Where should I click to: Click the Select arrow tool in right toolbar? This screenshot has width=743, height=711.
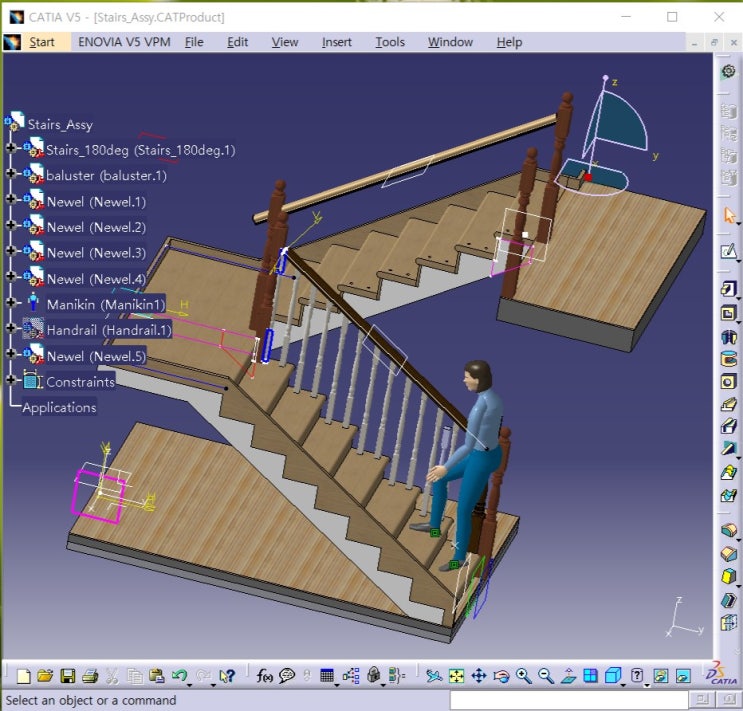pos(729,215)
